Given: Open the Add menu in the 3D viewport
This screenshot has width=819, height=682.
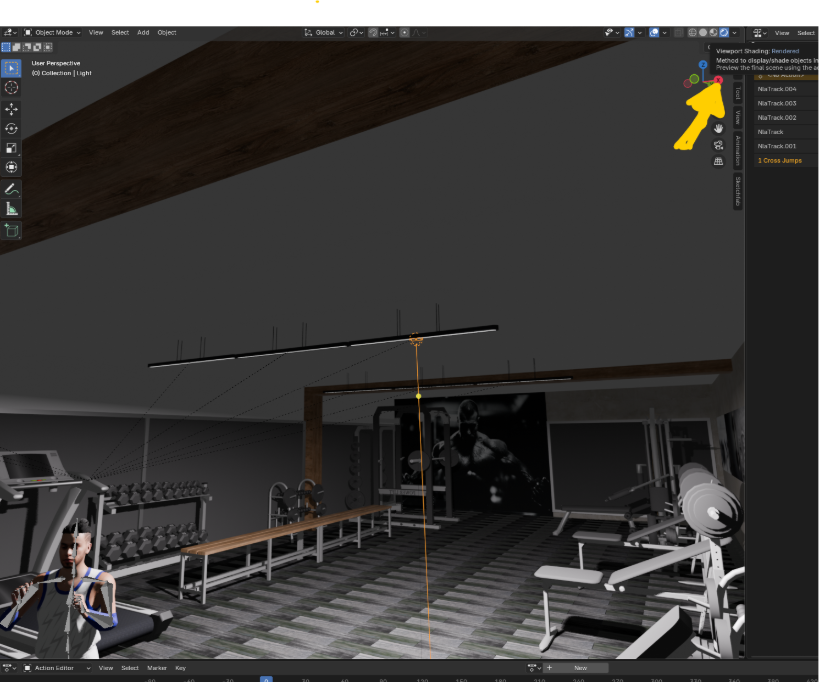Looking at the screenshot, I should 143,31.
